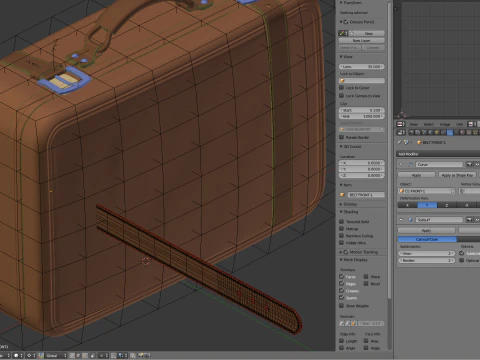
Task: Enable the Sharp overlay checkbox
Action: click(366, 276)
